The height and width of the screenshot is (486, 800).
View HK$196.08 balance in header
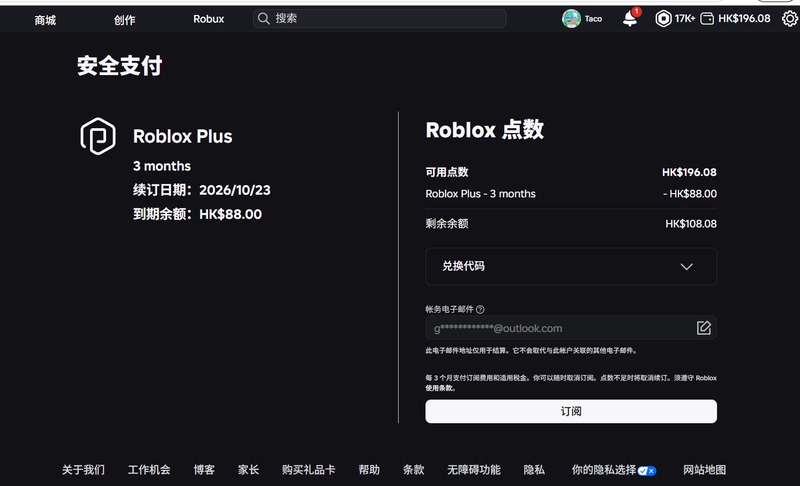pyautogui.click(x=744, y=19)
